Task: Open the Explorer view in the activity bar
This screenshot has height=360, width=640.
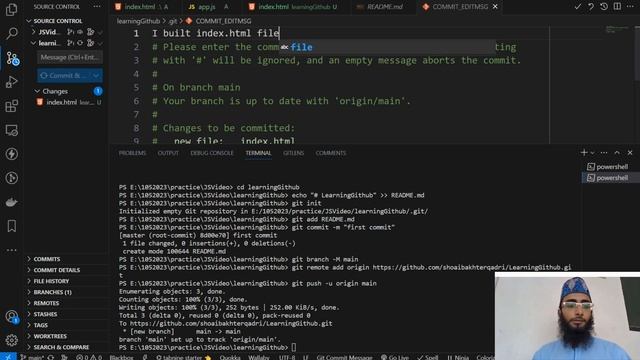Action: [x=11, y=9]
